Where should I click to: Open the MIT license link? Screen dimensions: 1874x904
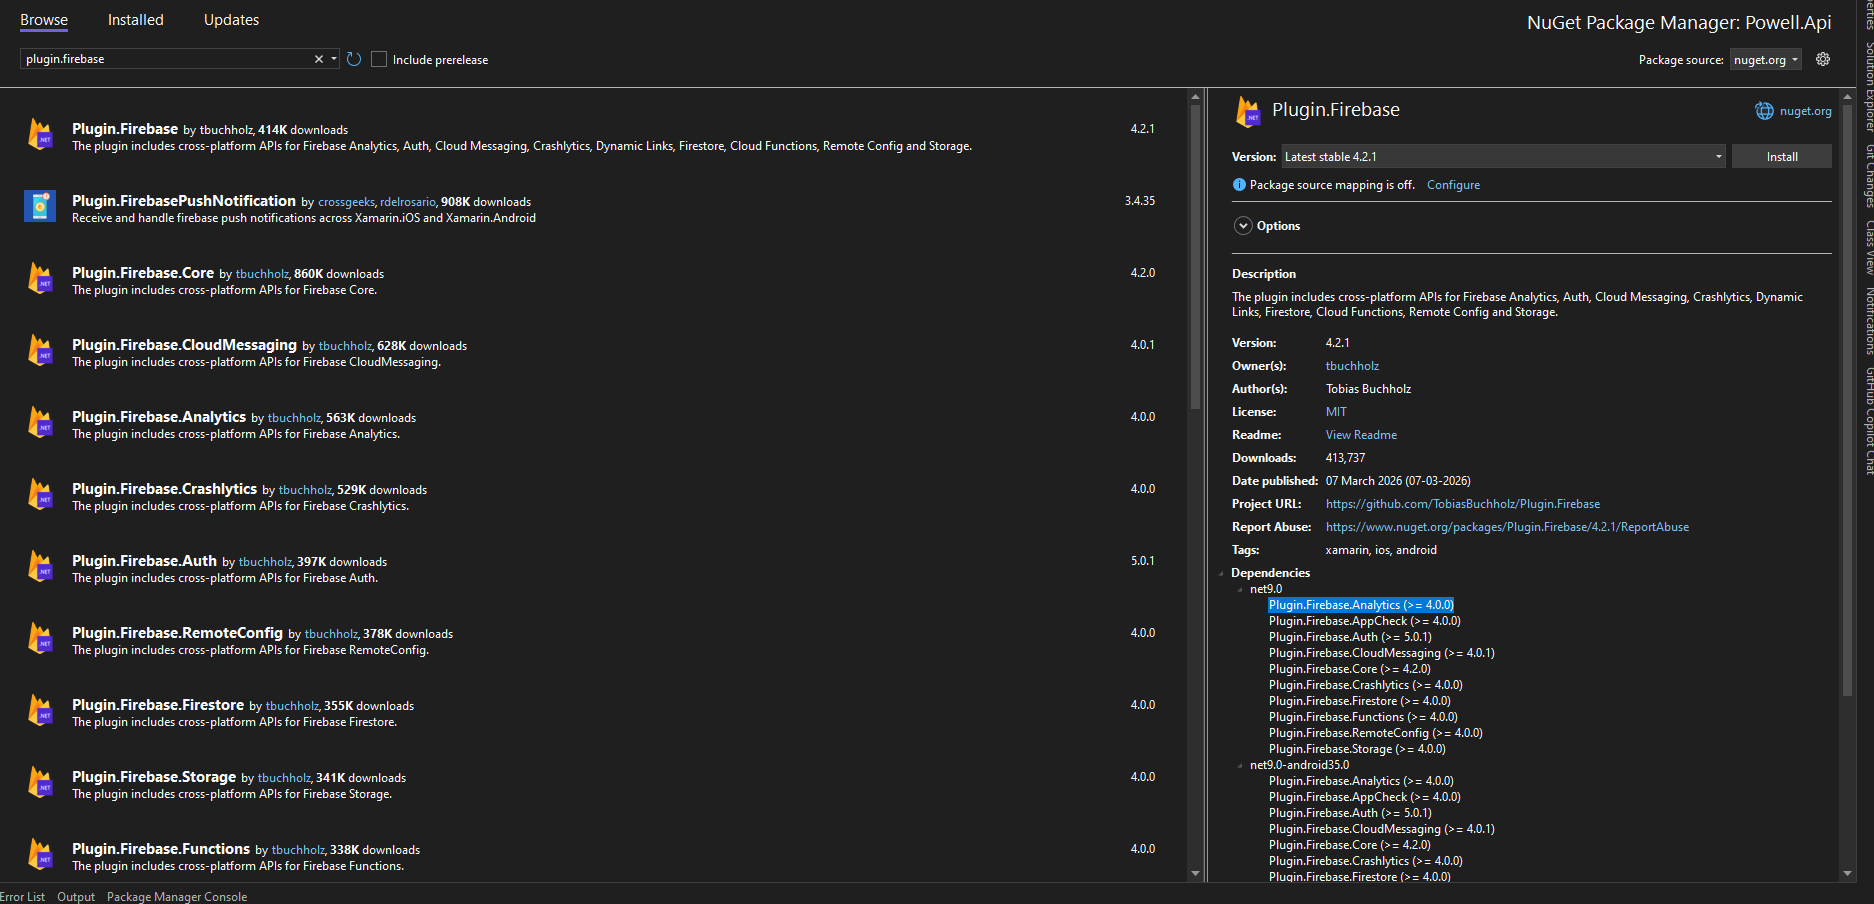(x=1336, y=412)
